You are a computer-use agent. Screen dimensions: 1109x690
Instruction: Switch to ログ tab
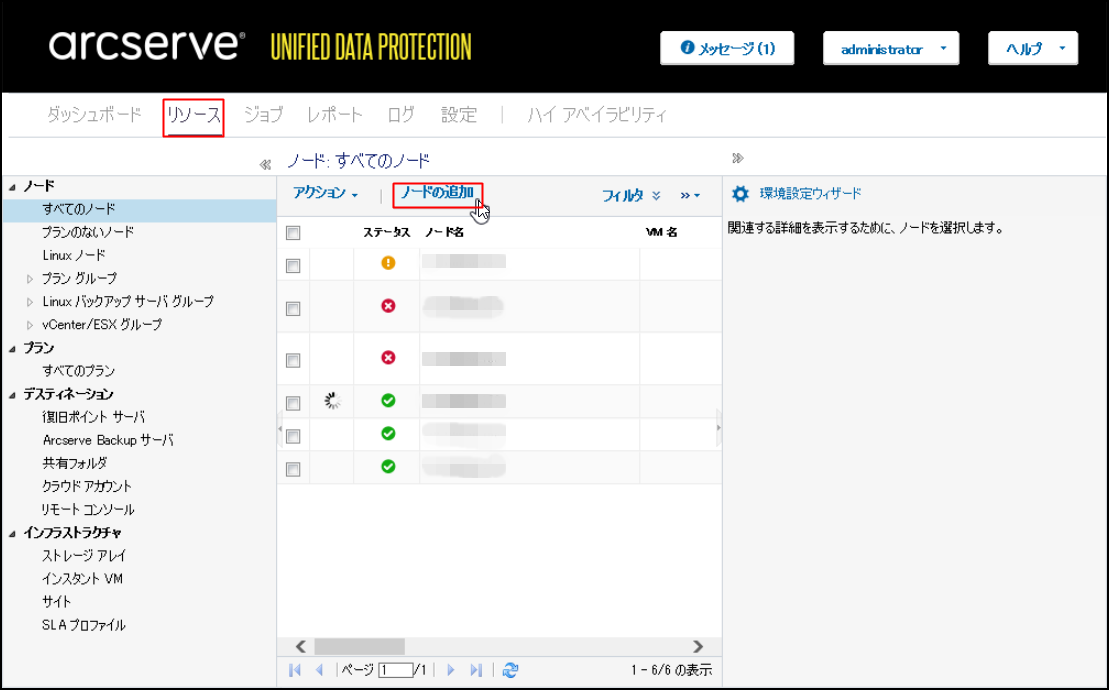(401, 115)
